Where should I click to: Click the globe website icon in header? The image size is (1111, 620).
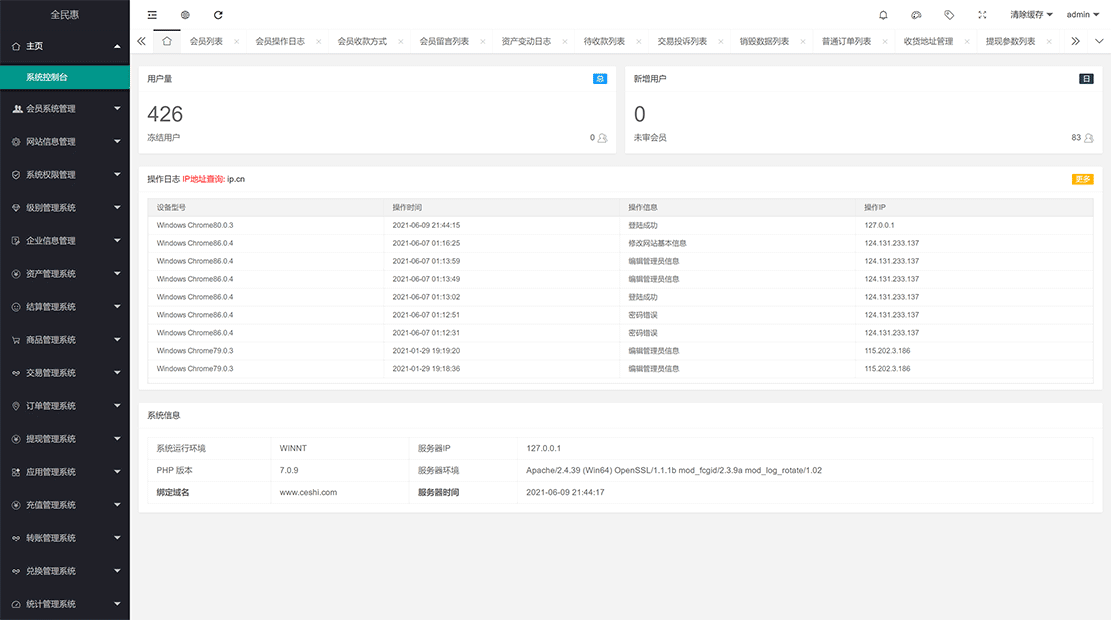185,15
